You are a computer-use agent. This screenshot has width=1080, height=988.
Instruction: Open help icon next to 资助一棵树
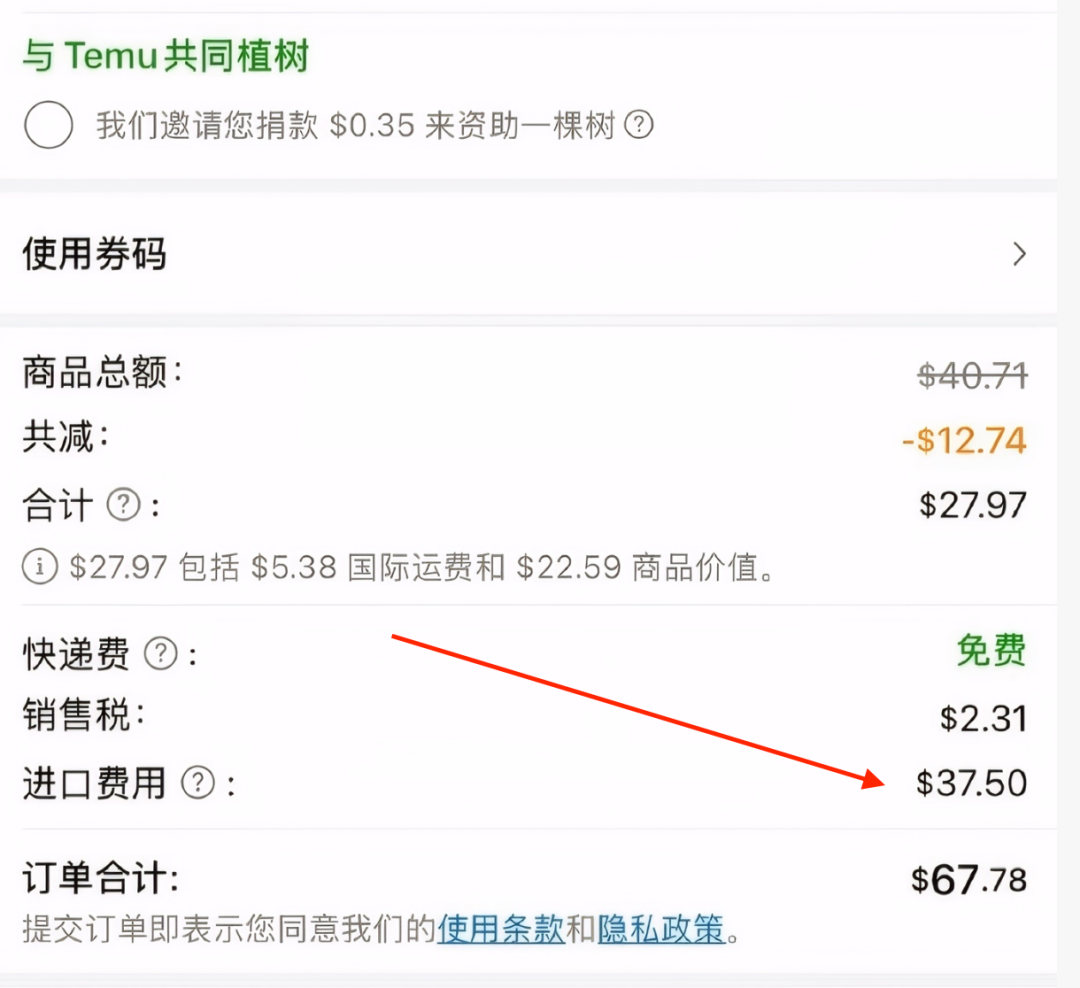638,125
